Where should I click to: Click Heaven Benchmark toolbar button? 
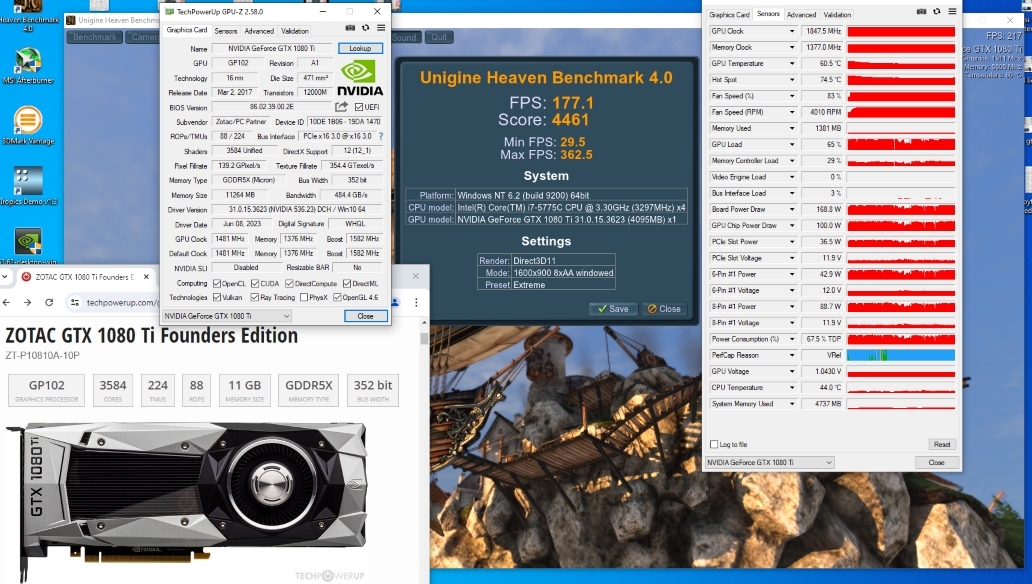tap(95, 37)
